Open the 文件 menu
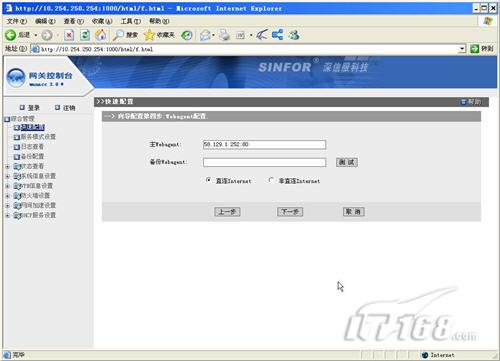 17,21
